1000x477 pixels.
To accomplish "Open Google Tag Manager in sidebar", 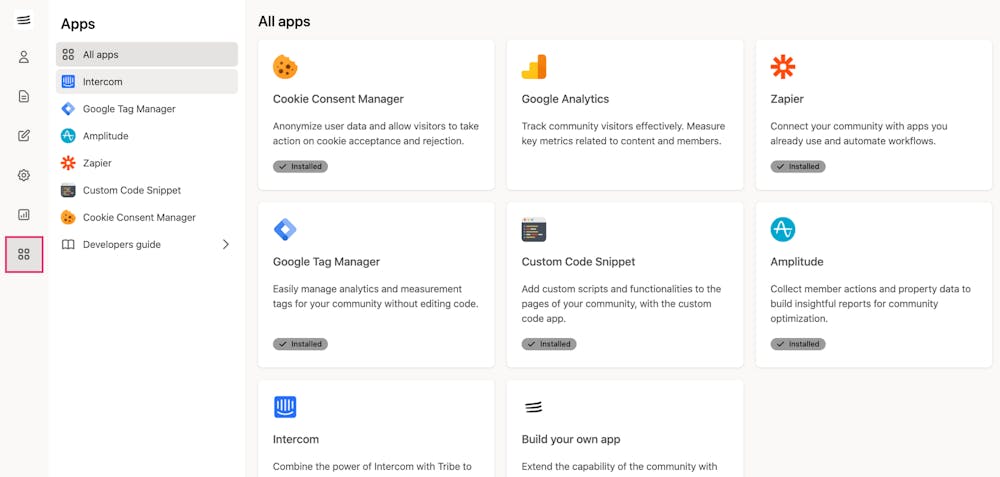I will coord(129,109).
